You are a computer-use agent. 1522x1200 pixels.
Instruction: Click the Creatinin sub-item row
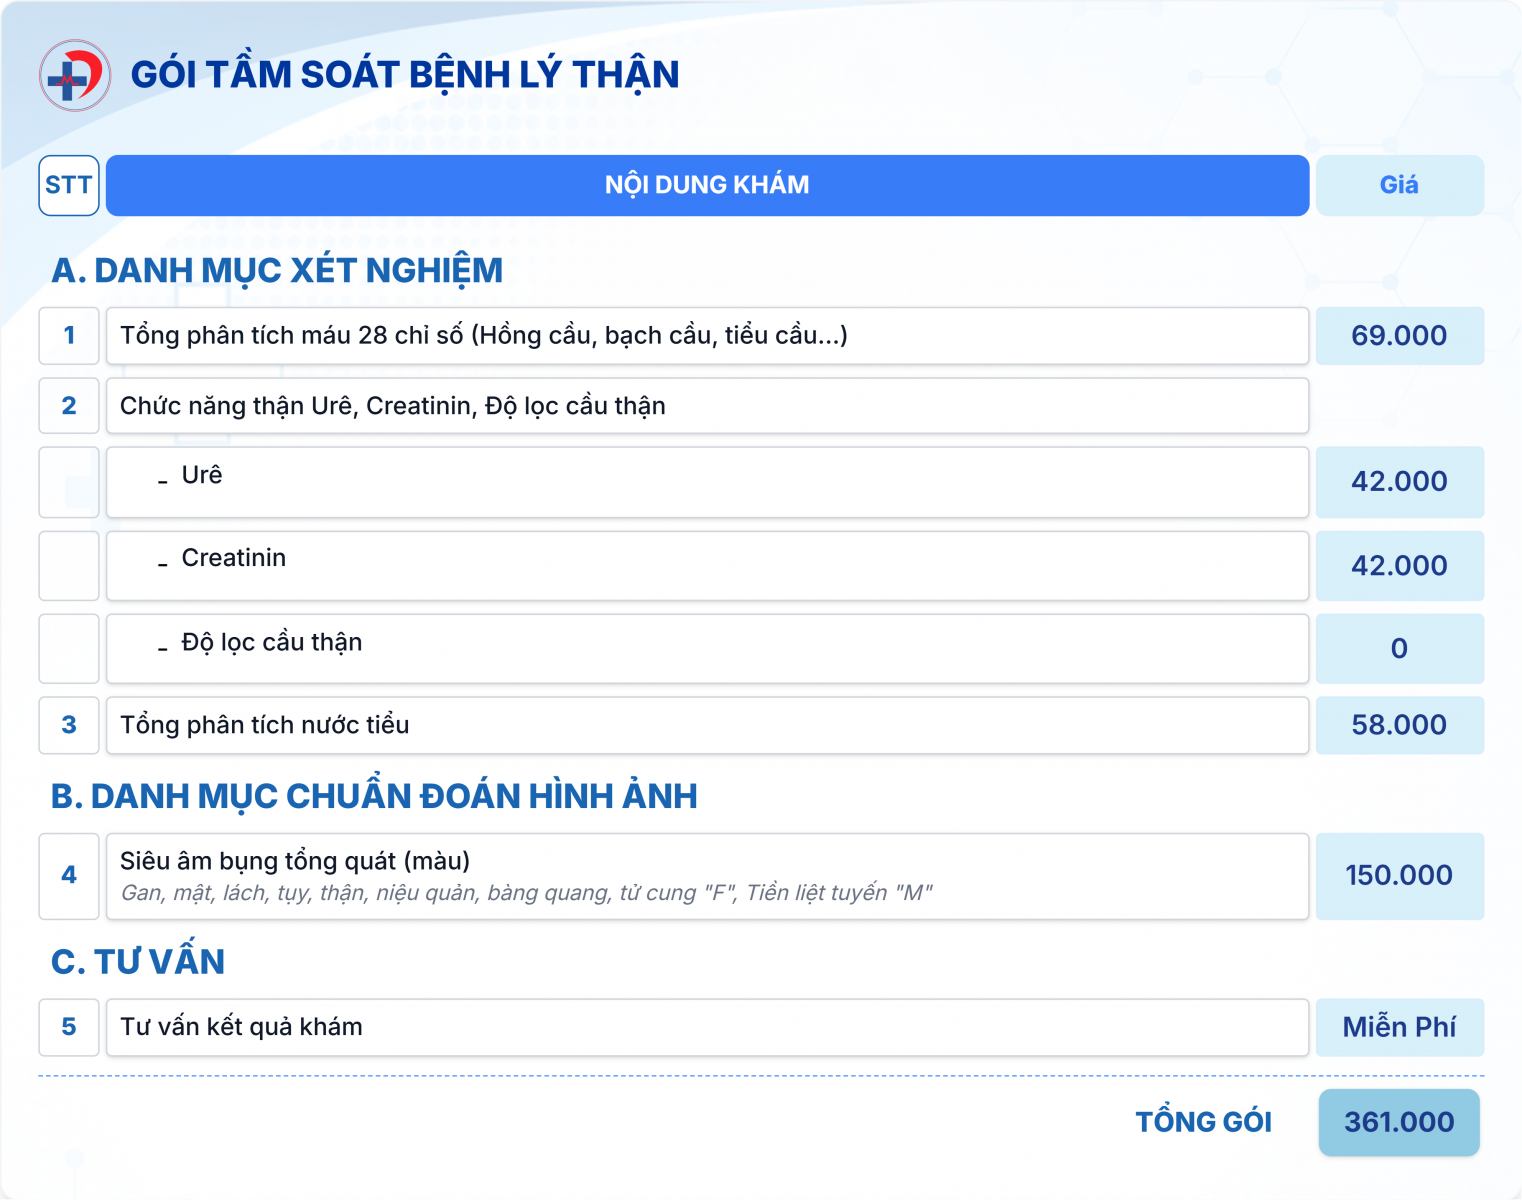tap(707, 566)
